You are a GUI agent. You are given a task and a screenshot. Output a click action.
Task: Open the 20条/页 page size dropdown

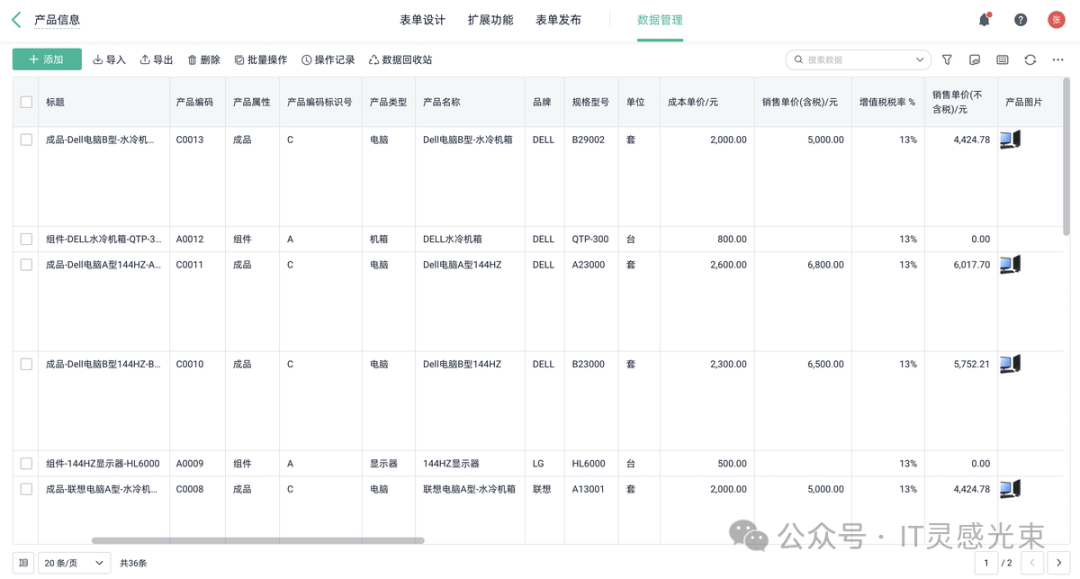coord(74,563)
